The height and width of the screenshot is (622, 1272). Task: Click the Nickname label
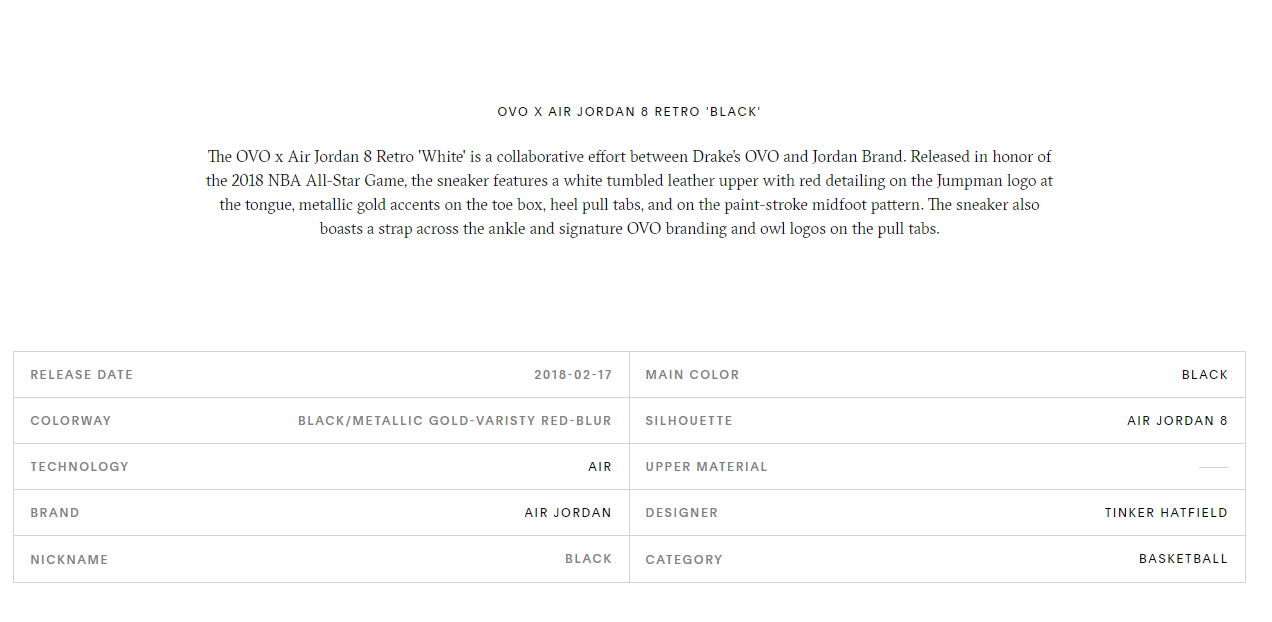pyautogui.click(x=69, y=560)
